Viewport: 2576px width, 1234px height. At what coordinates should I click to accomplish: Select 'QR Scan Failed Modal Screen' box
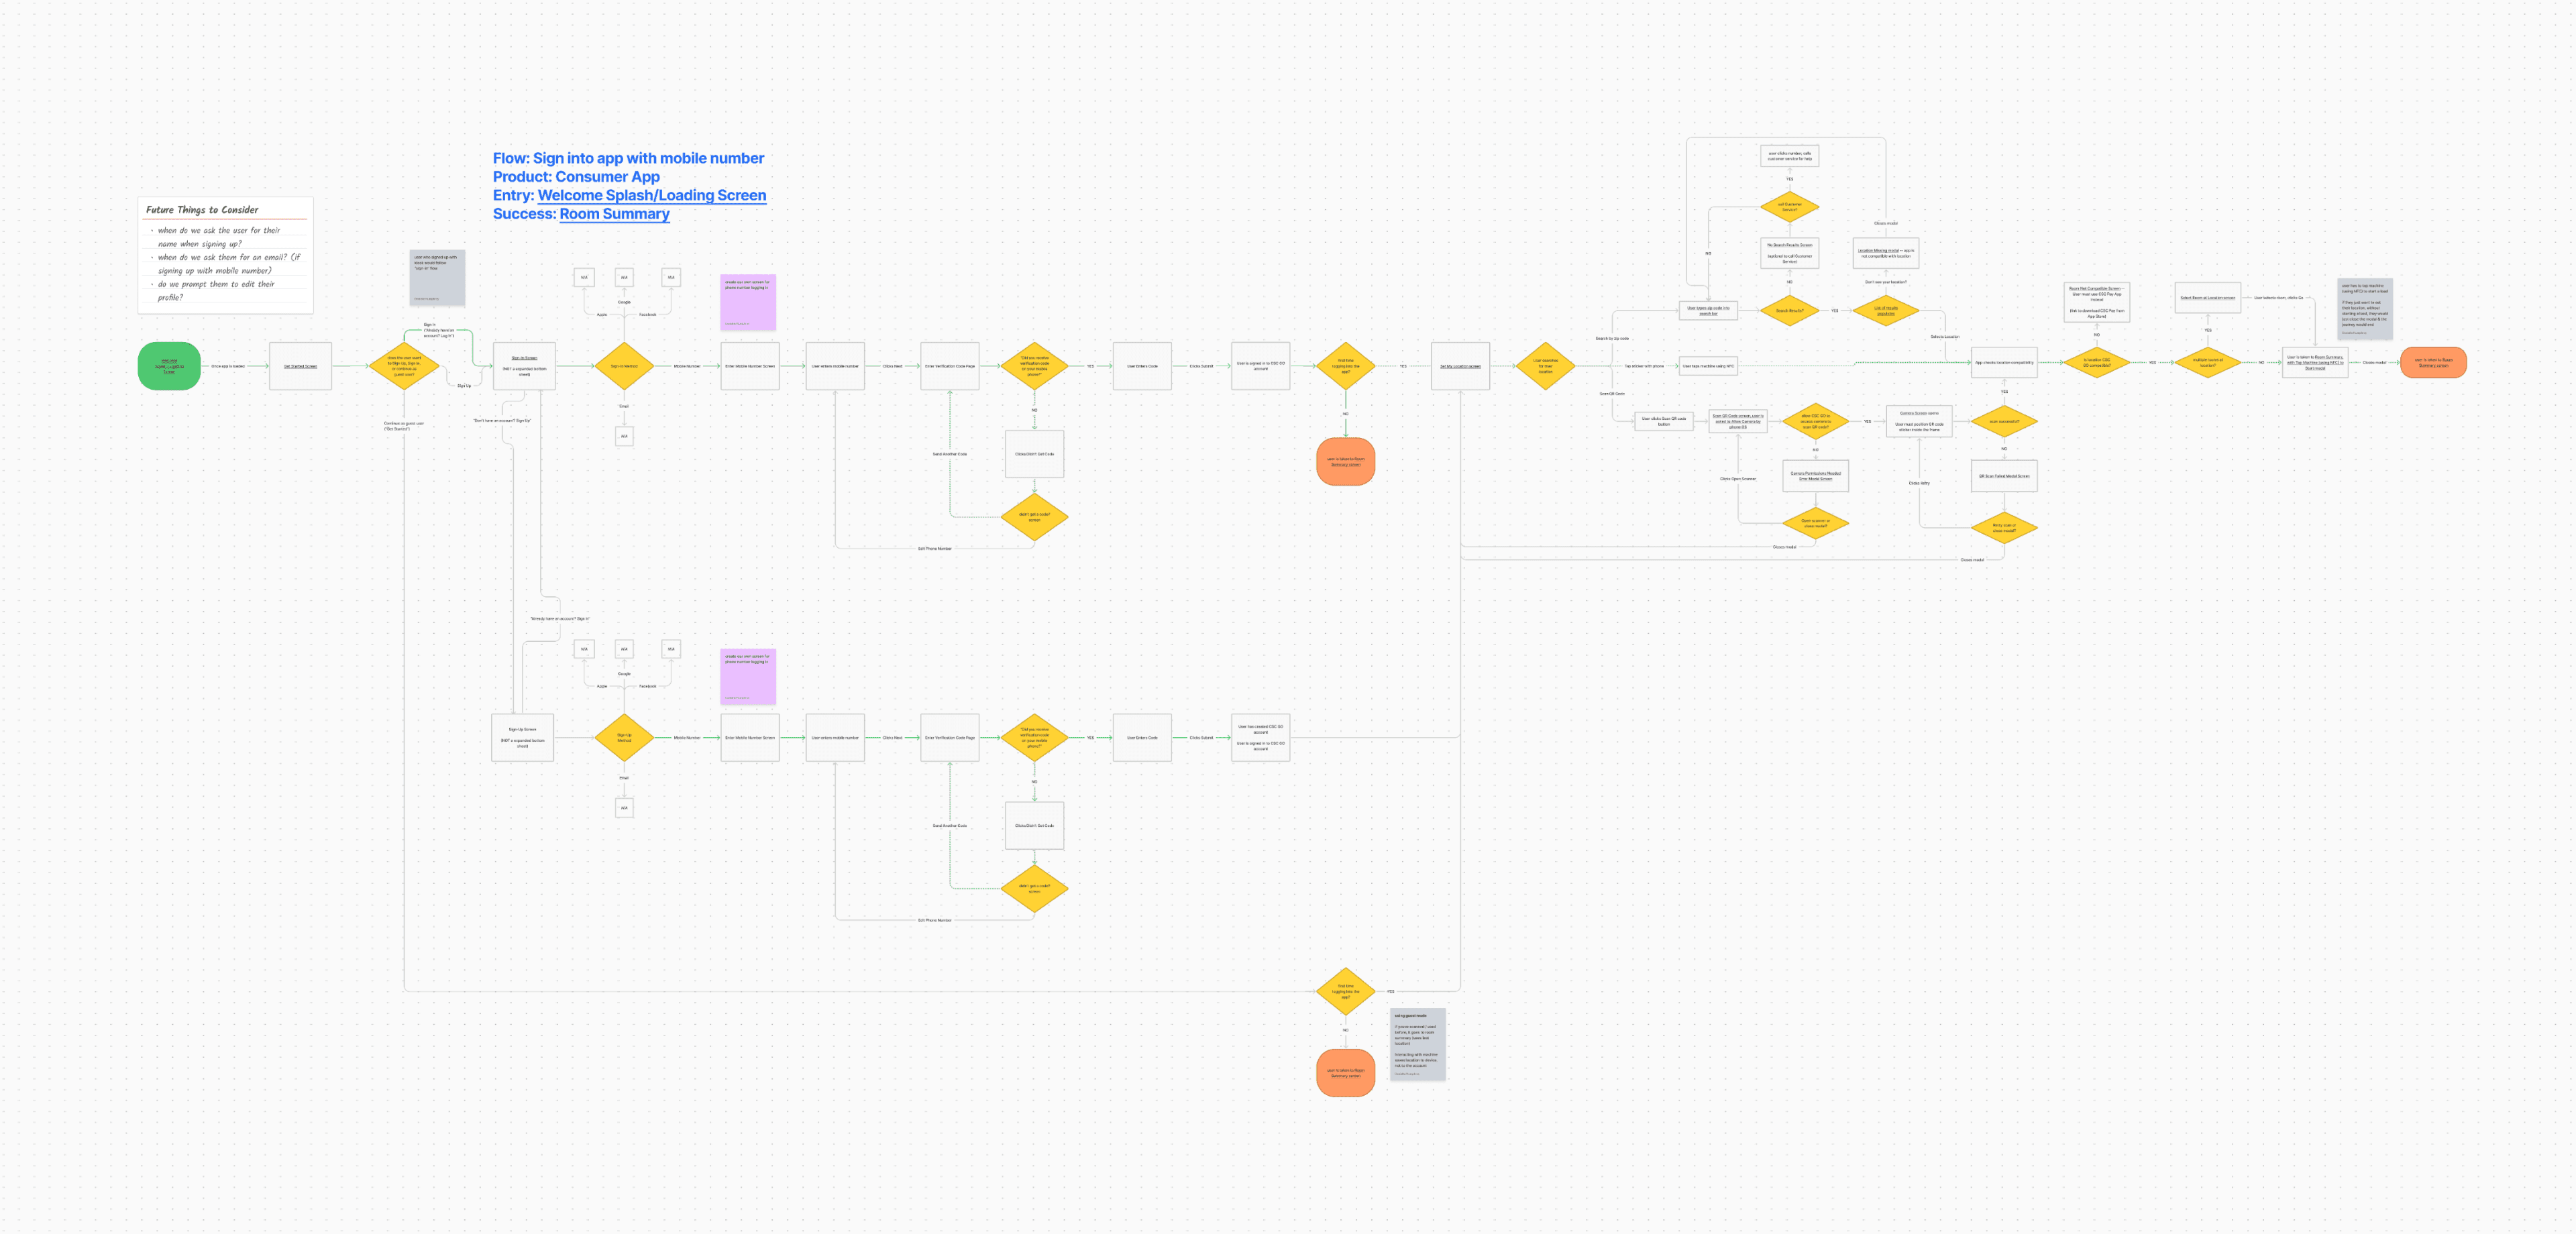[x=2004, y=476]
